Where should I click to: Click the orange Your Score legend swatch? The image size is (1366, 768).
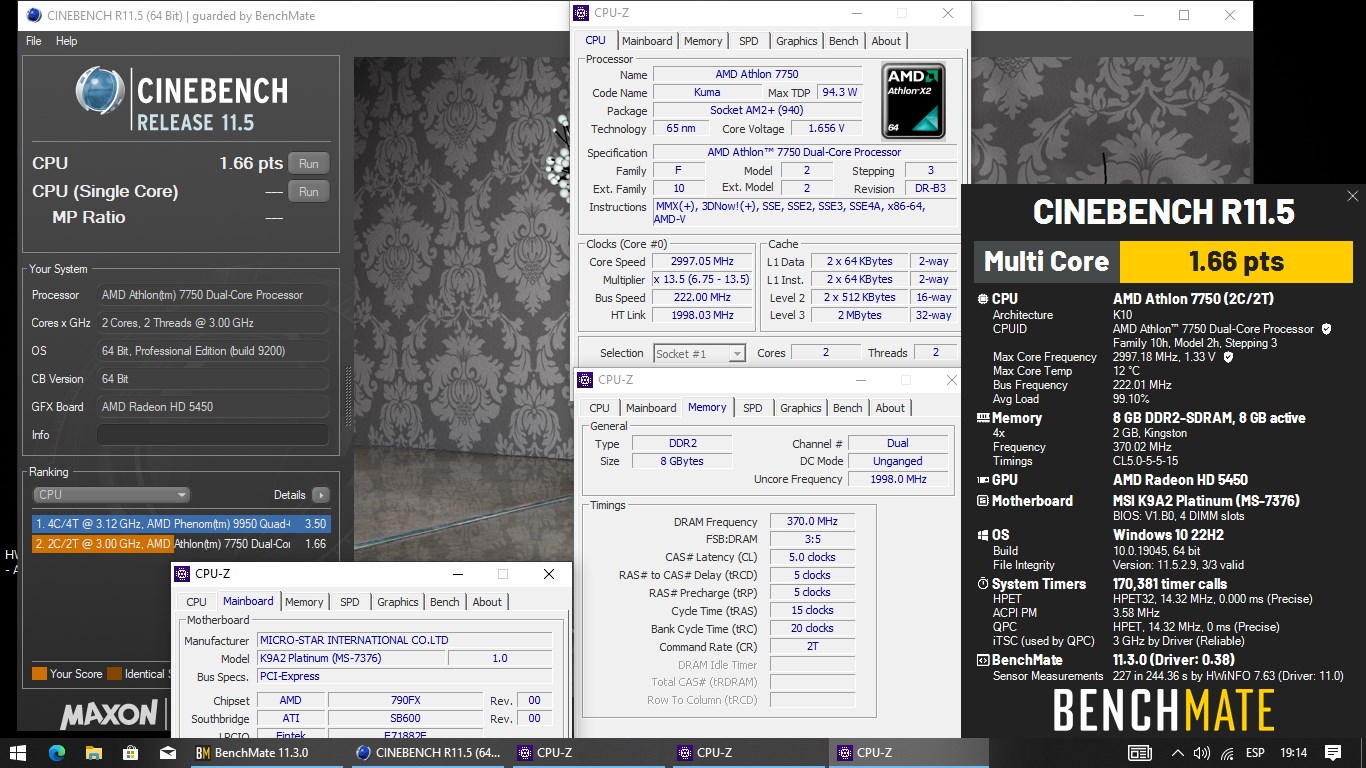(39, 674)
